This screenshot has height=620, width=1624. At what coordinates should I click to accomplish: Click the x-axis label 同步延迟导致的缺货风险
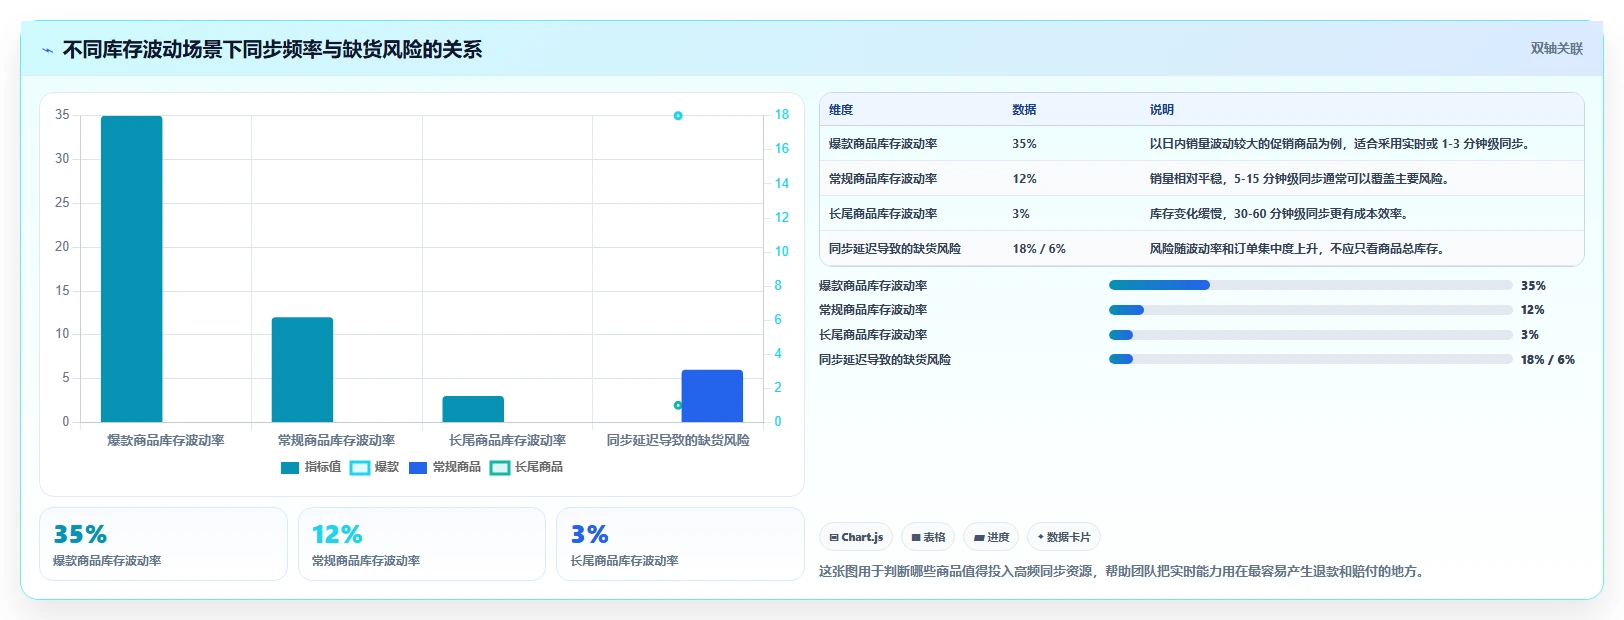pyautogui.click(x=678, y=440)
